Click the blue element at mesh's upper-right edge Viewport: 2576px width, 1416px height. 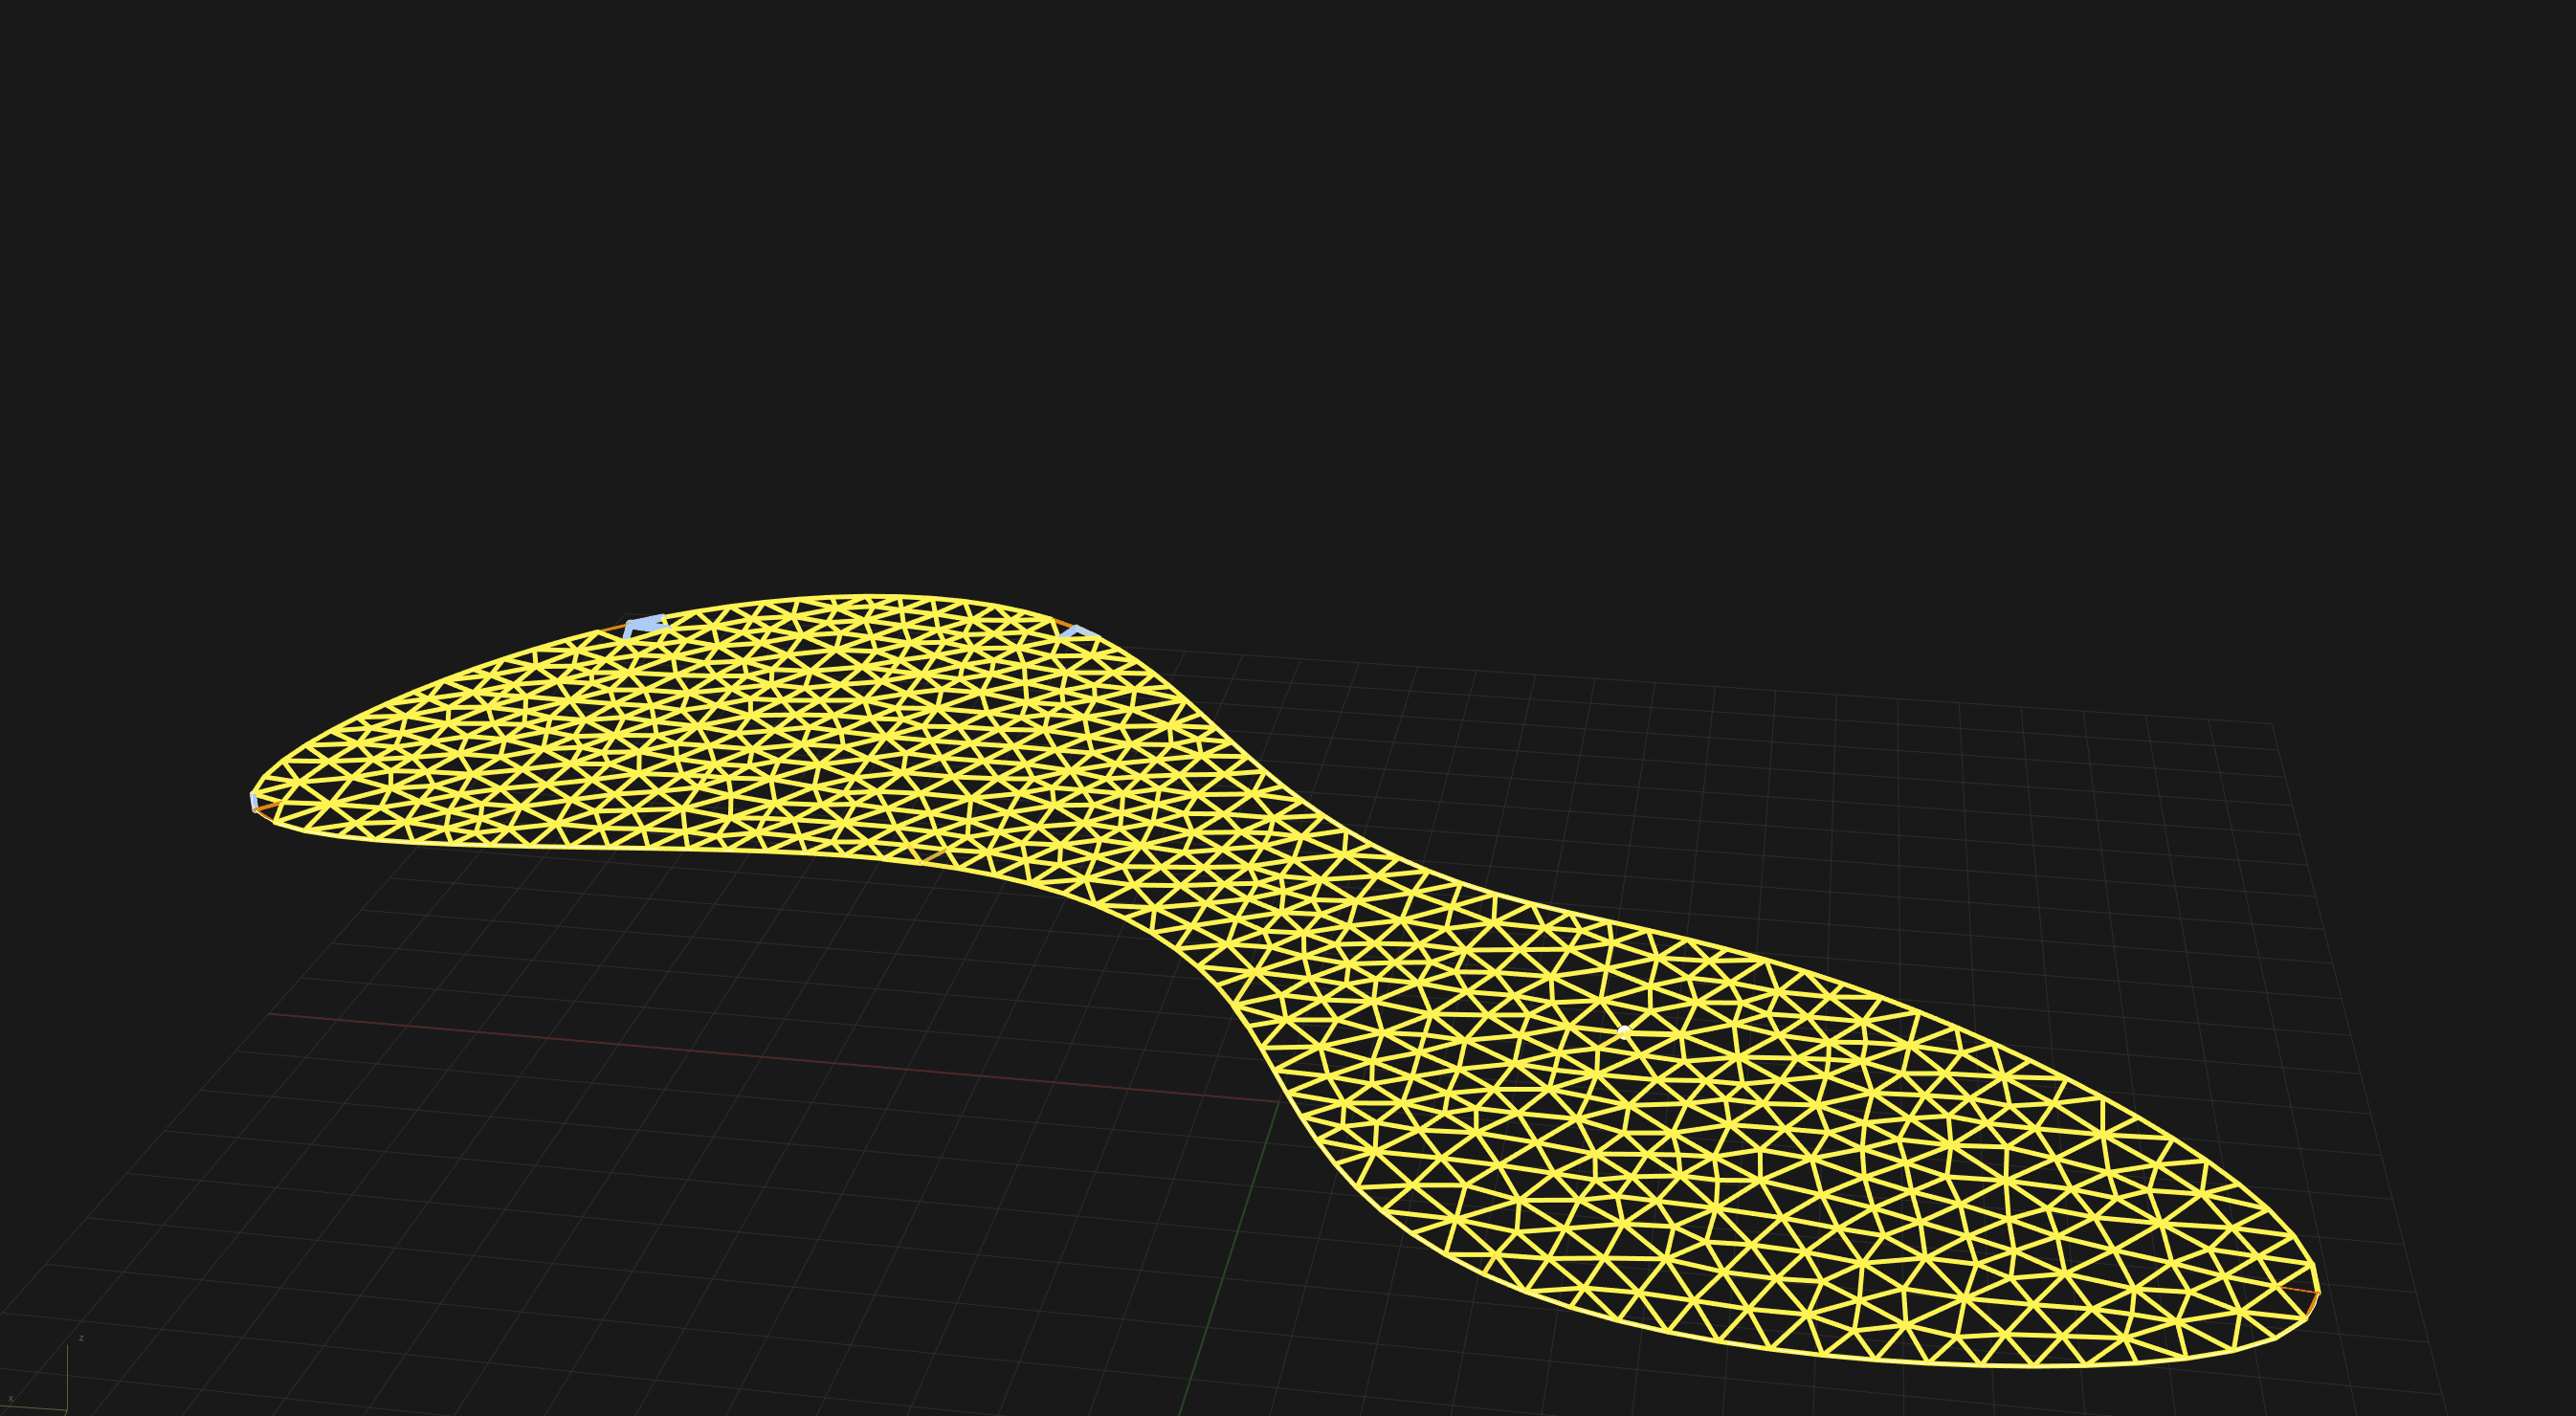[1077, 631]
